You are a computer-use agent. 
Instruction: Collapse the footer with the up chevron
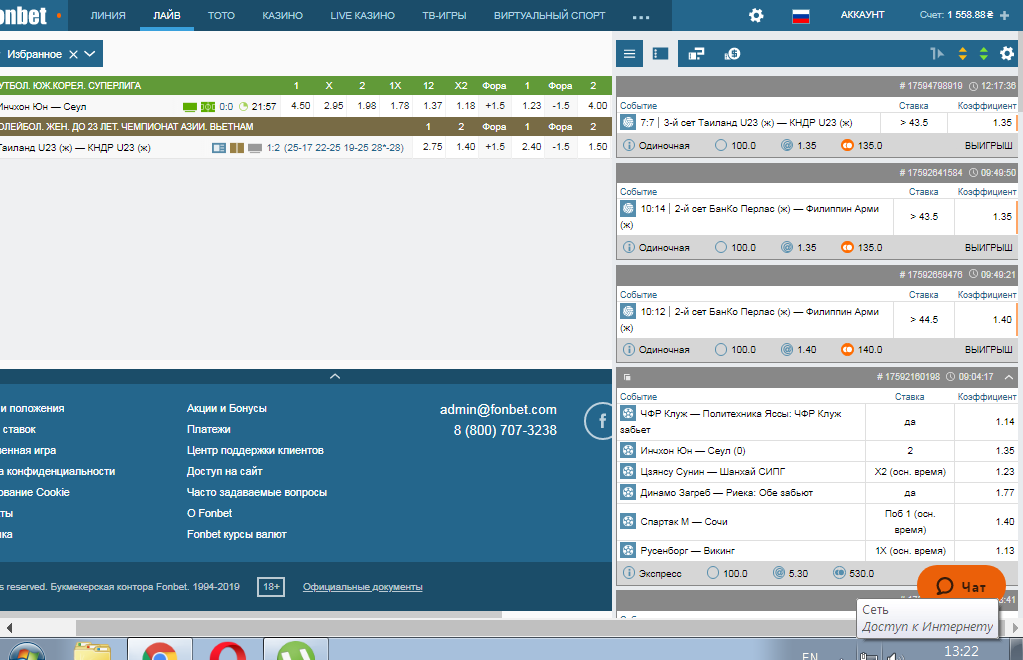tap(335, 376)
